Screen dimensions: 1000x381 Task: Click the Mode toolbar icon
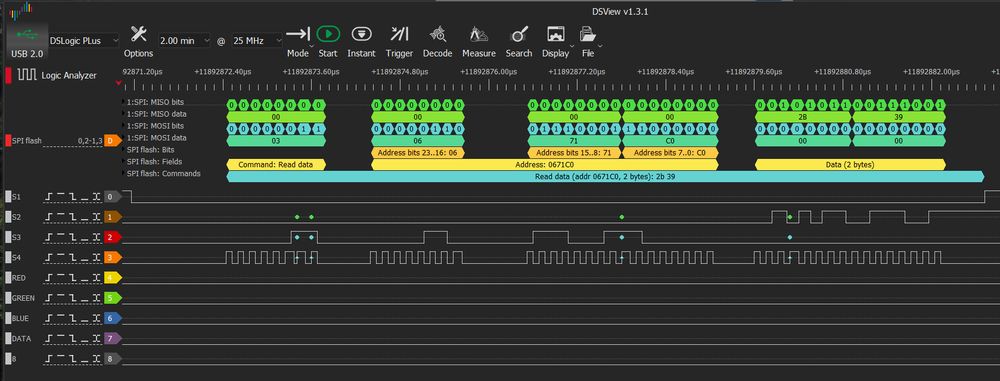point(297,34)
